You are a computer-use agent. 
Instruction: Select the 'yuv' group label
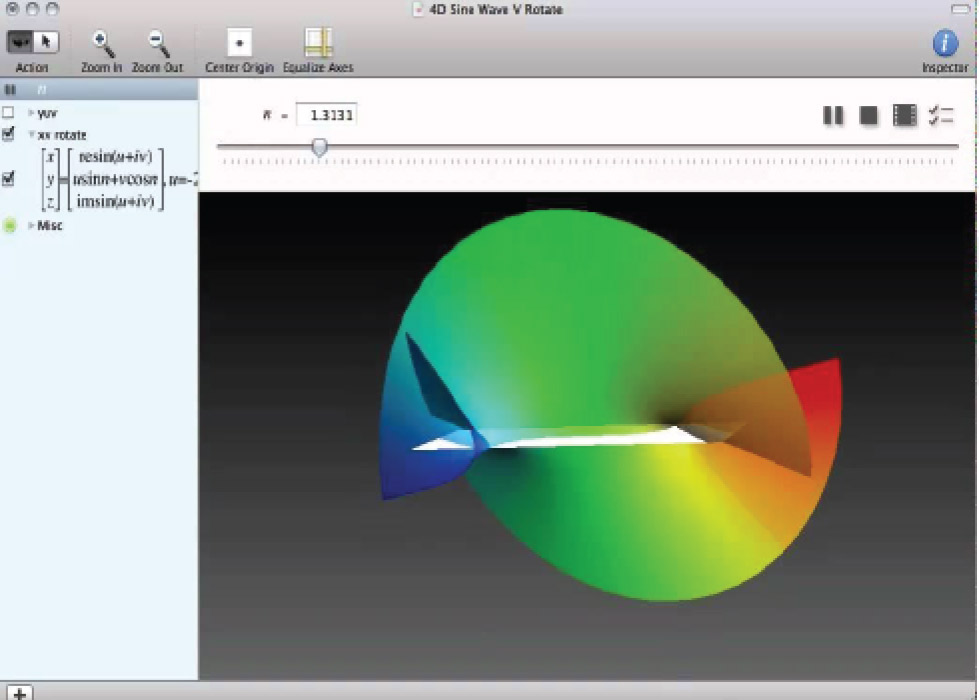click(47, 113)
